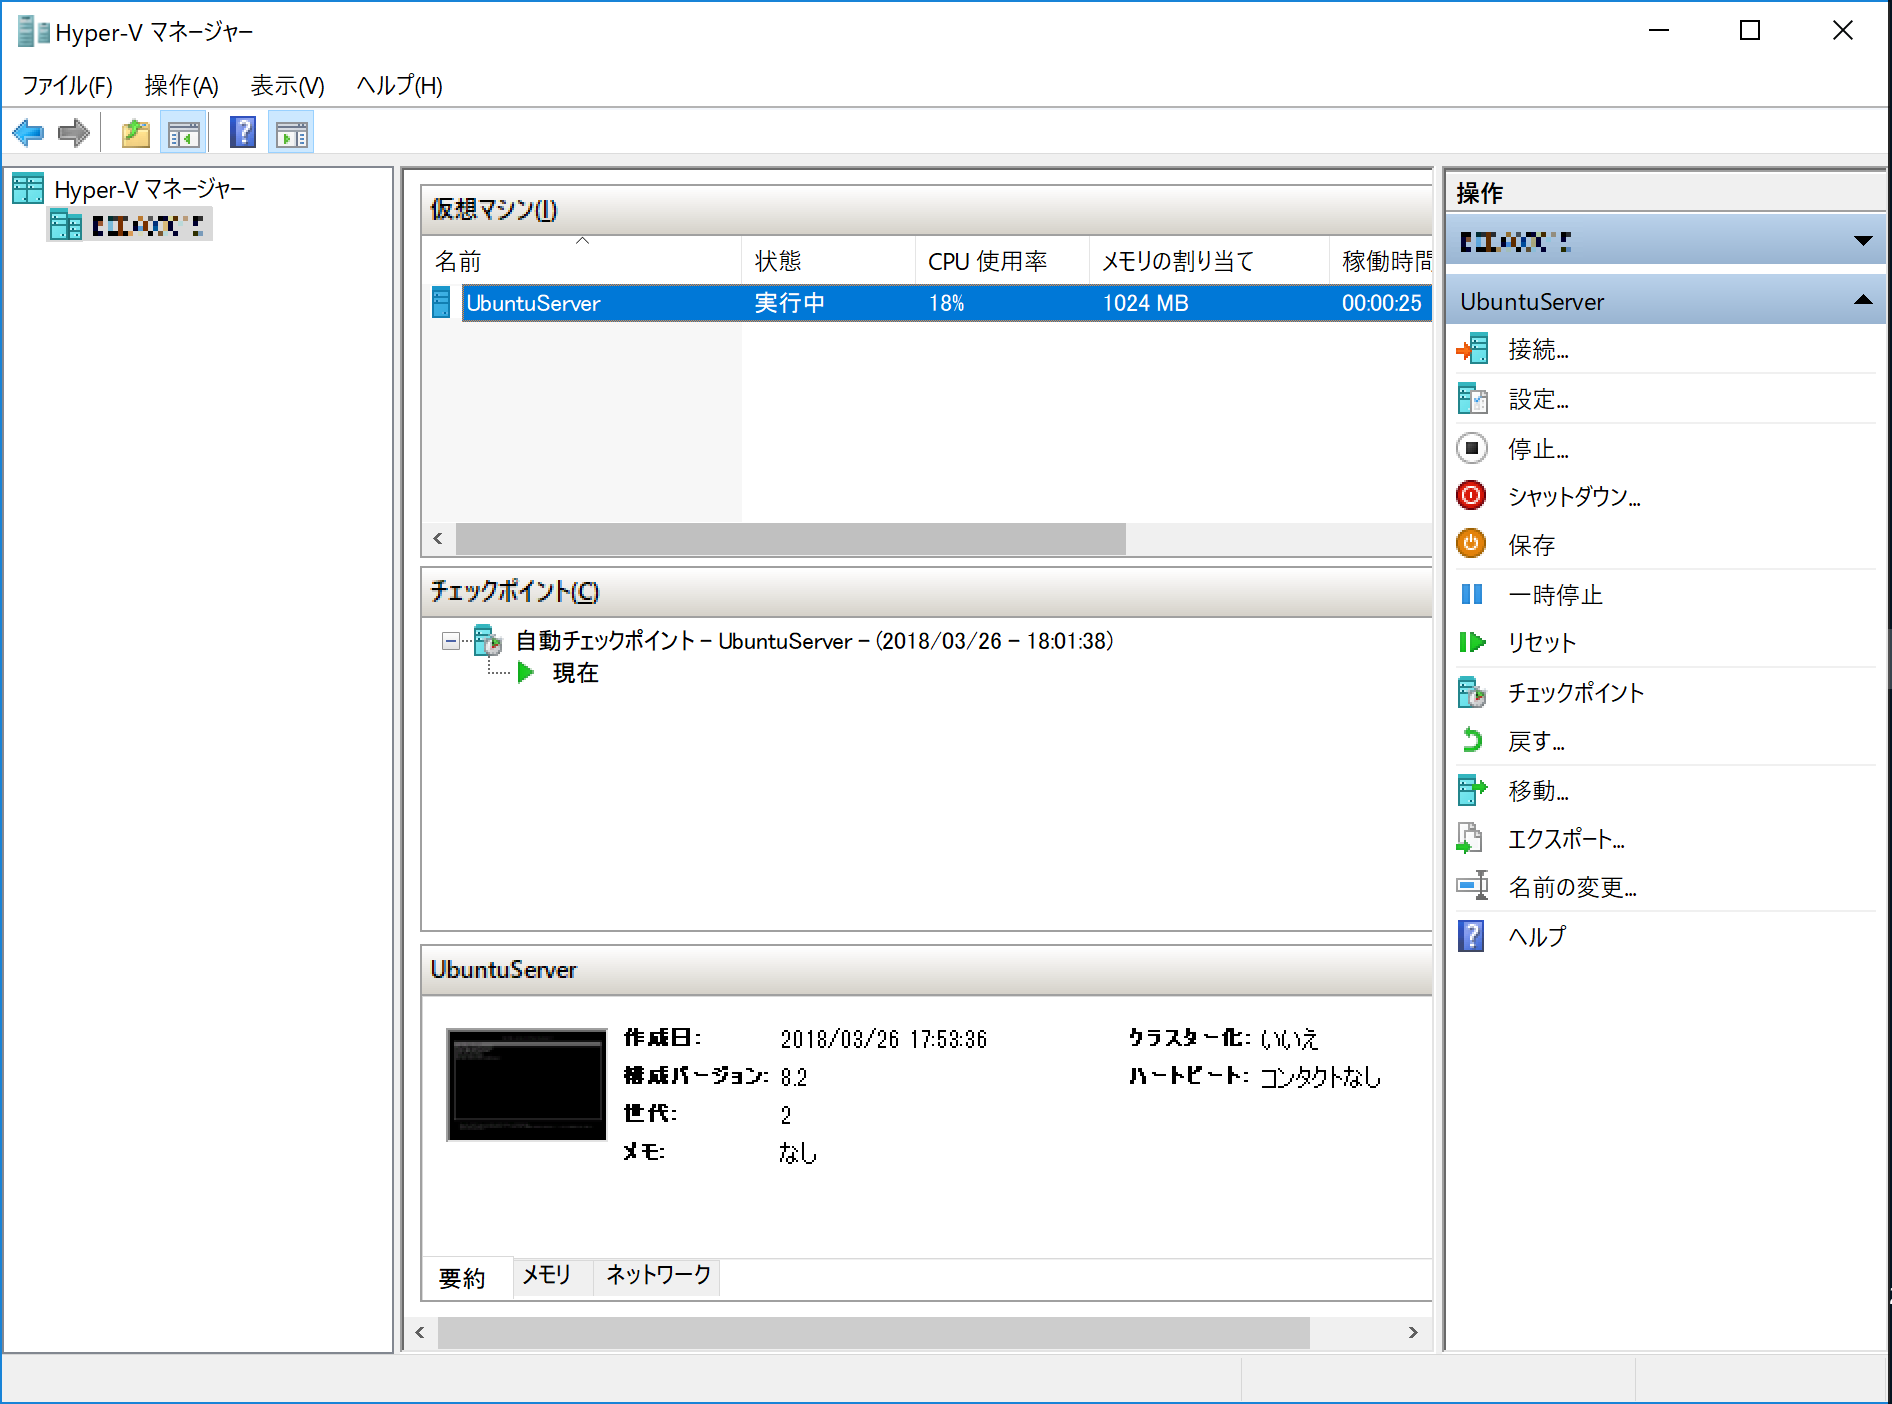The height and width of the screenshot is (1404, 1892).
Task: Click the 一時停止 pause icon
Action: click(1472, 594)
